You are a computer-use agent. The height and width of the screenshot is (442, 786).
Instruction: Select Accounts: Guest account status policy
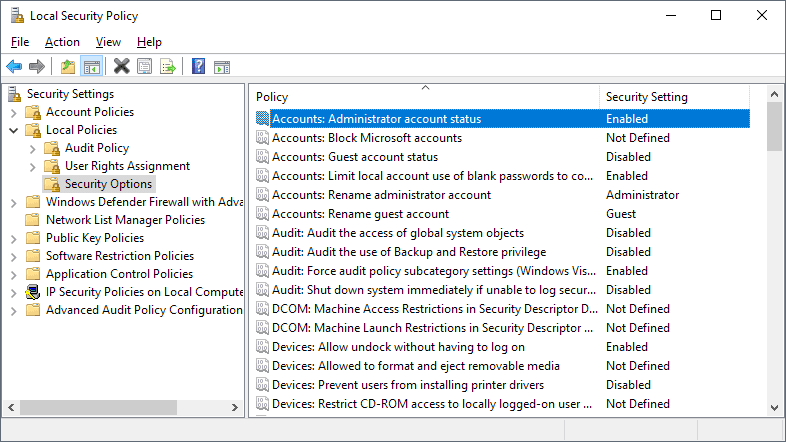pyautogui.click(x=503, y=157)
